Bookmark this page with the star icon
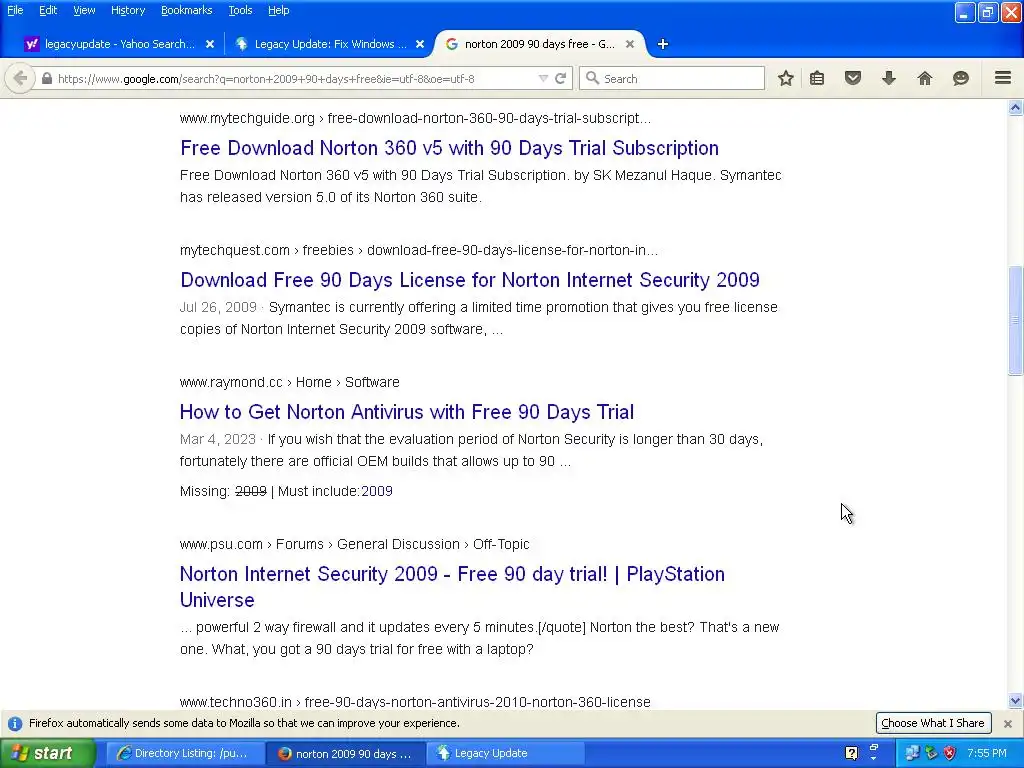 (786, 78)
